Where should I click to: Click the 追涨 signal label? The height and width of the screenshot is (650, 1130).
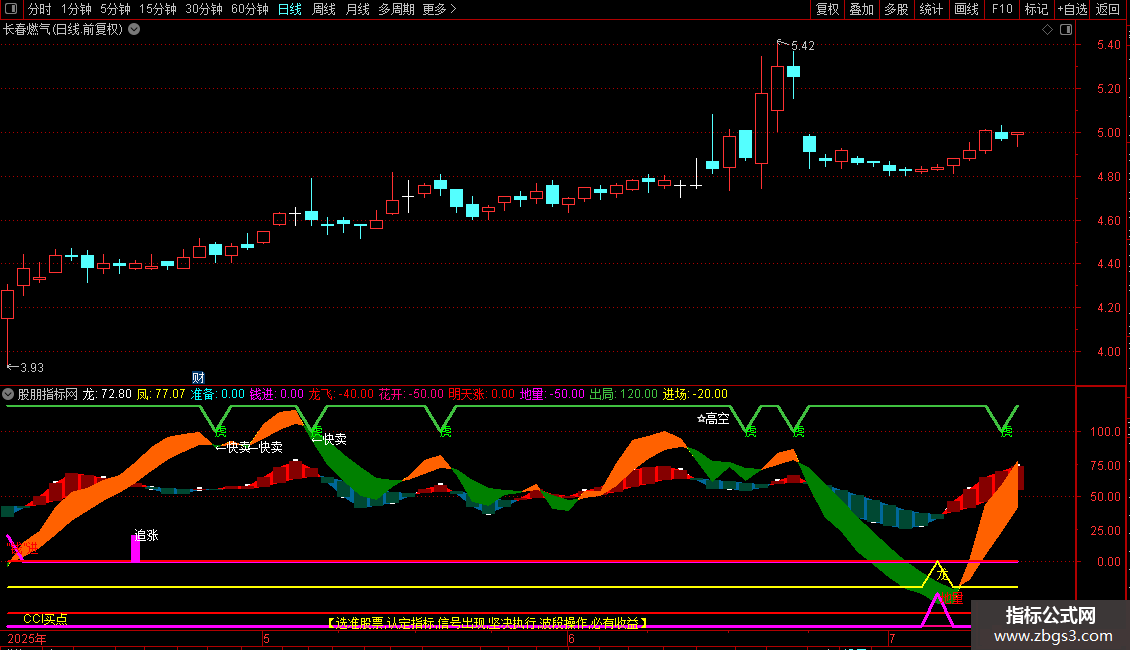point(146,535)
